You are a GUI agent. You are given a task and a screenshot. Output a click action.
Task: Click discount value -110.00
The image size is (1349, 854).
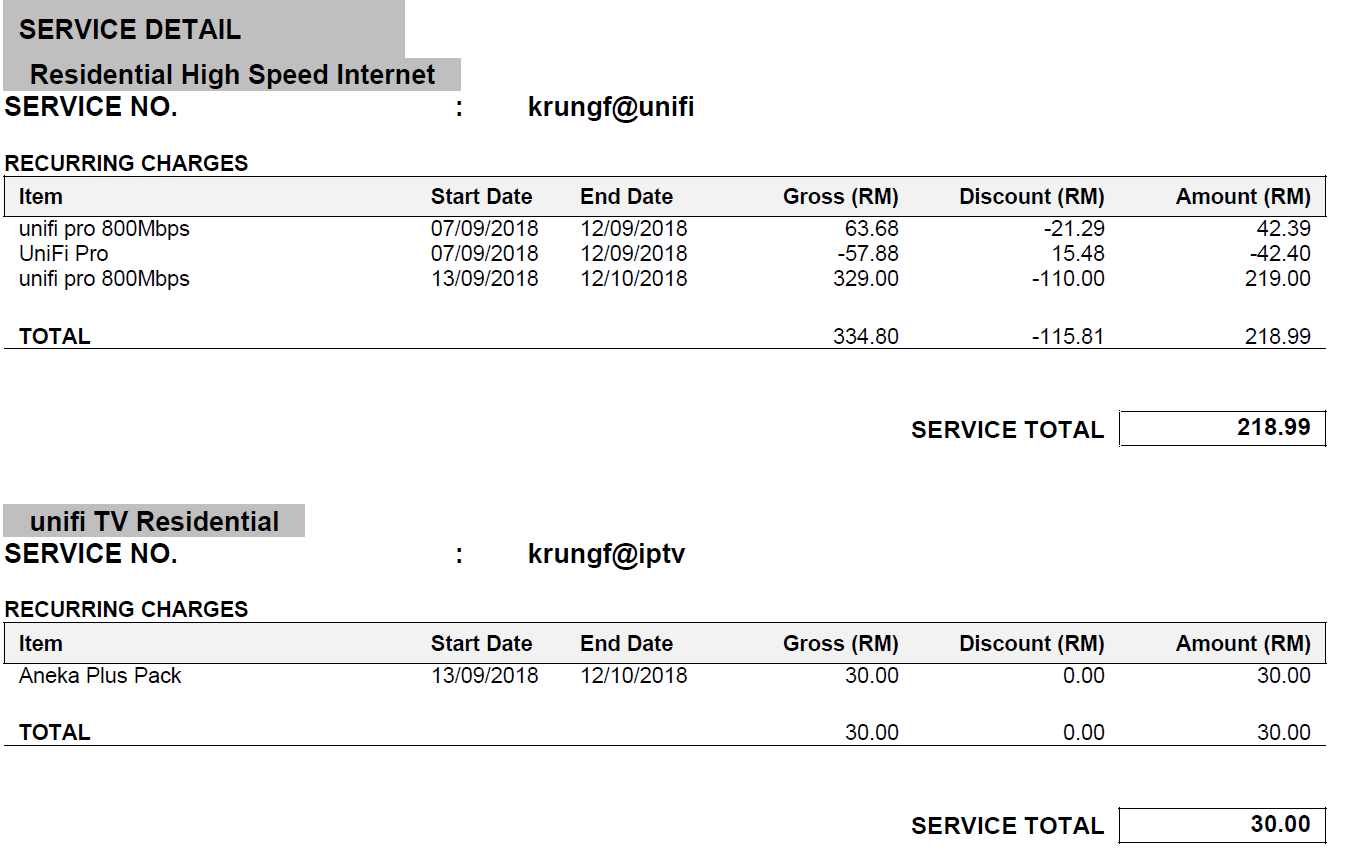(x=1068, y=279)
